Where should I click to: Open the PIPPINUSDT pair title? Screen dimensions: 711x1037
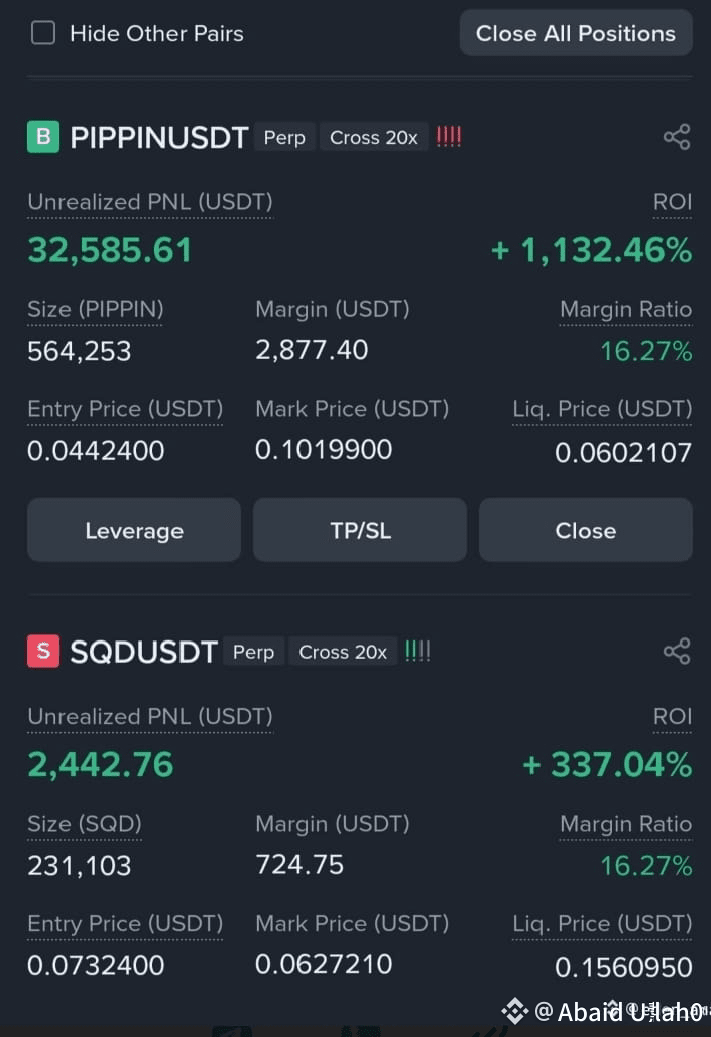159,138
